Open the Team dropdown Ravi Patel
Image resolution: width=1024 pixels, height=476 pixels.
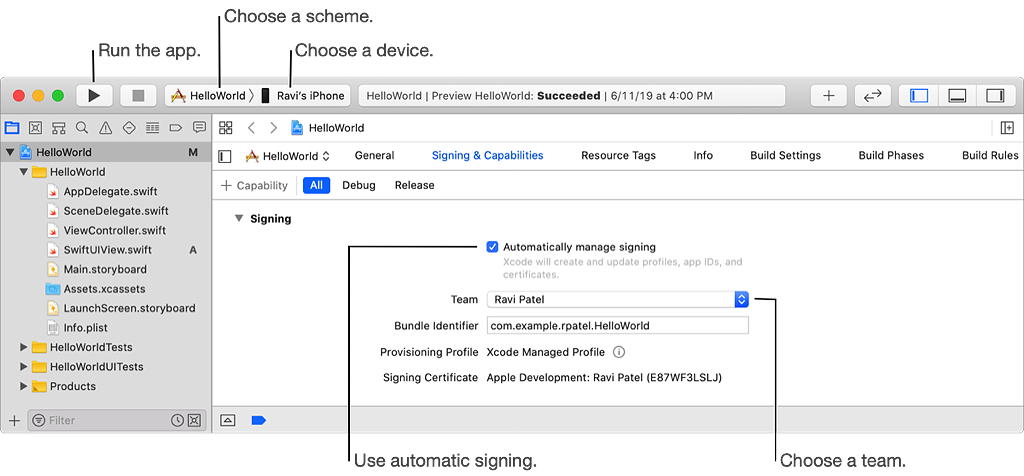point(618,300)
